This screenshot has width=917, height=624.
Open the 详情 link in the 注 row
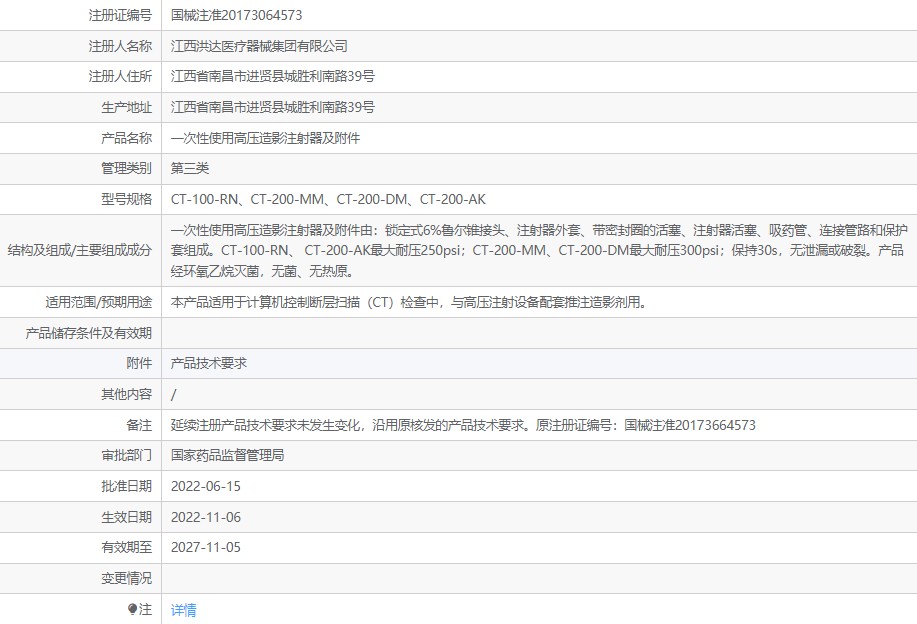click(184, 610)
